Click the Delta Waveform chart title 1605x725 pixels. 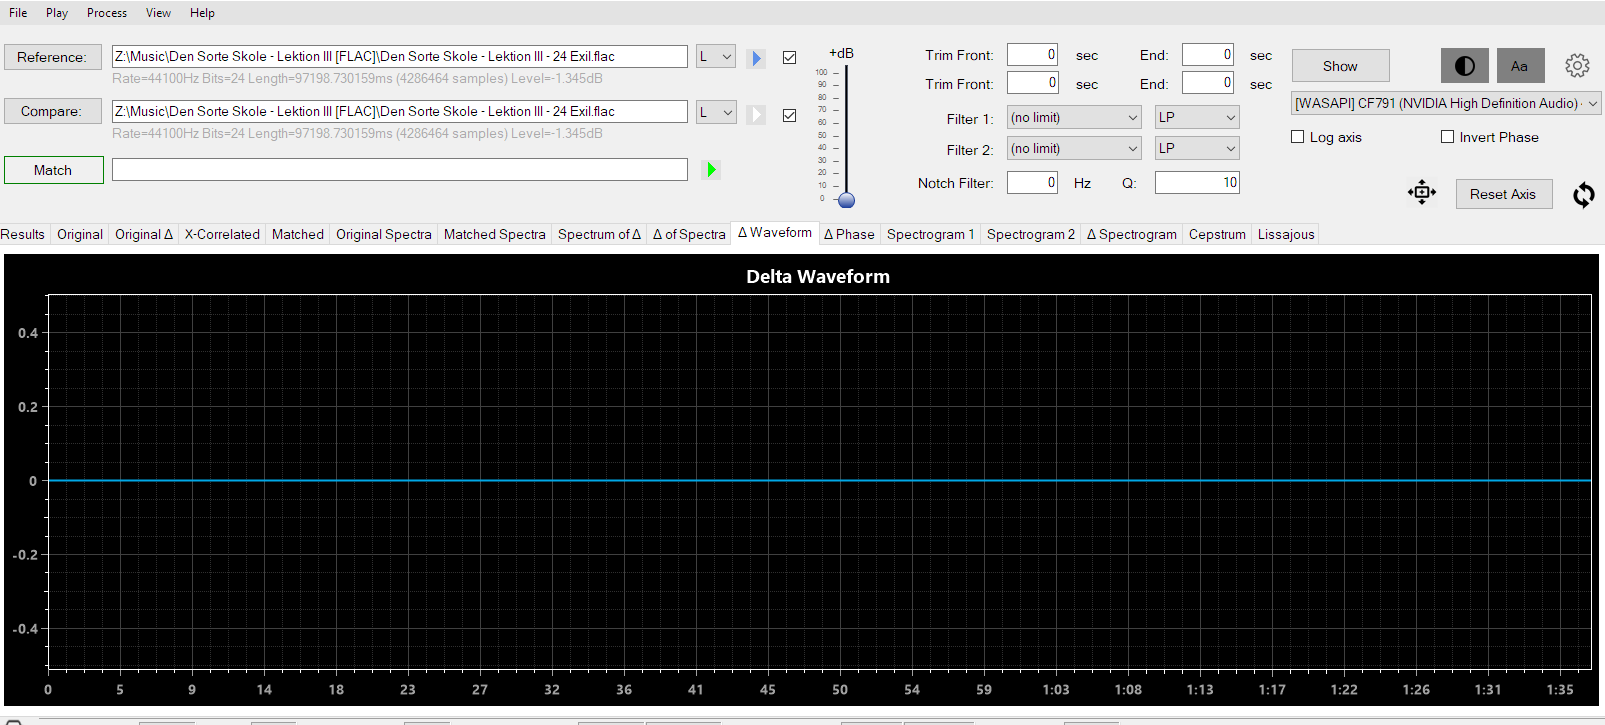pyautogui.click(x=818, y=277)
